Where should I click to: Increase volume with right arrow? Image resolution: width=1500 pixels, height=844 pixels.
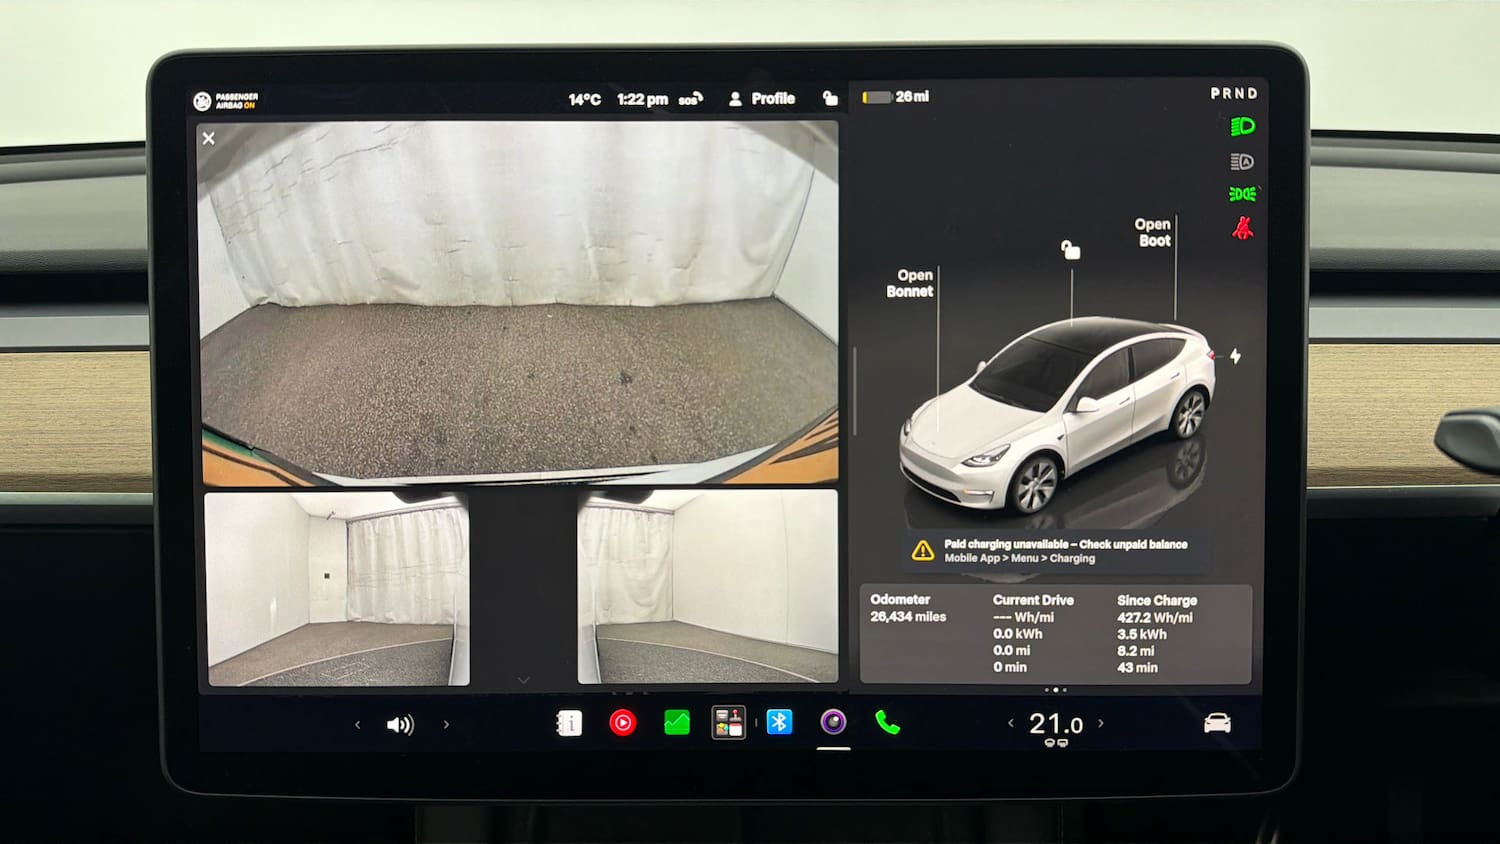point(446,724)
